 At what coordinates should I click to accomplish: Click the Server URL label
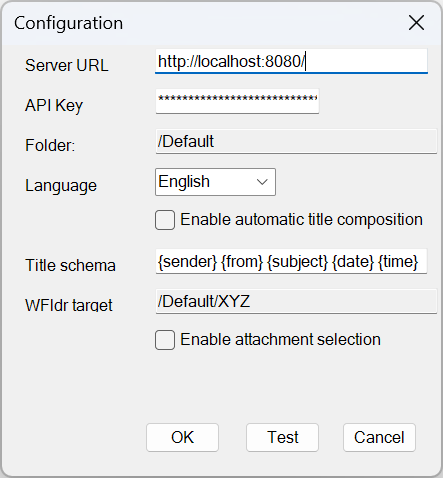point(67,65)
